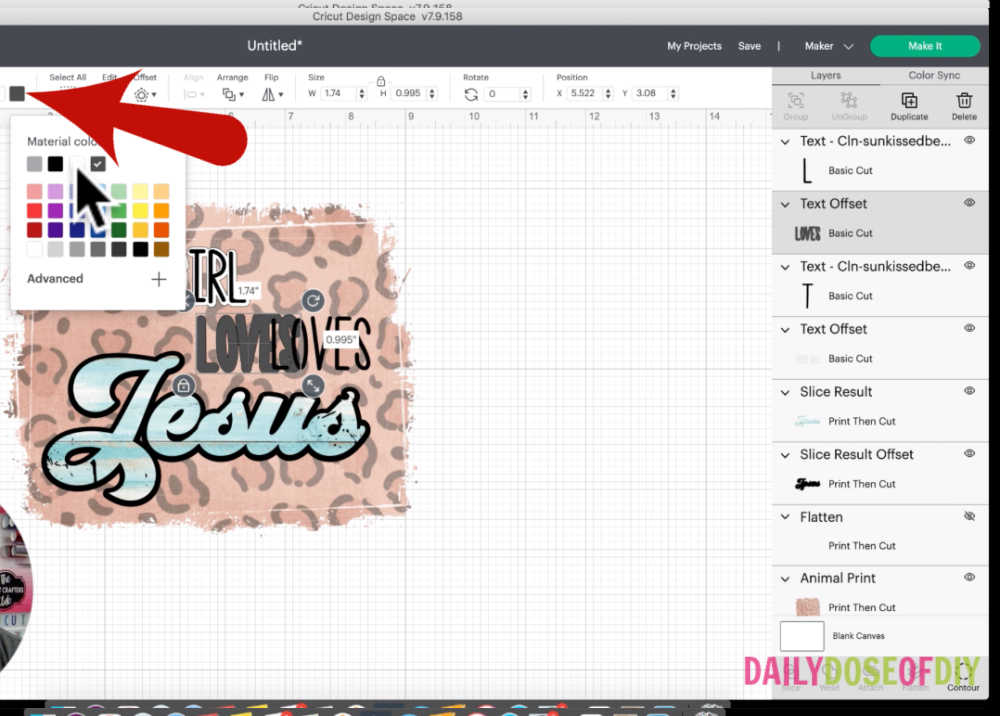
Task: Pick the black color swatch
Action: pos(55,163)
